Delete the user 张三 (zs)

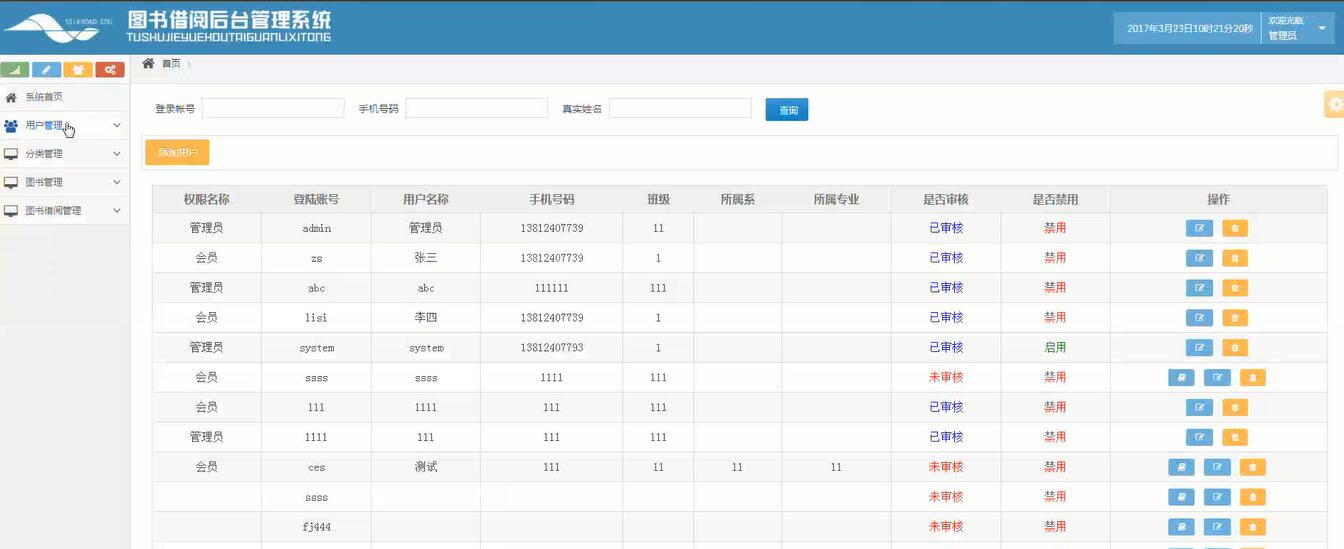(1235, 258)
